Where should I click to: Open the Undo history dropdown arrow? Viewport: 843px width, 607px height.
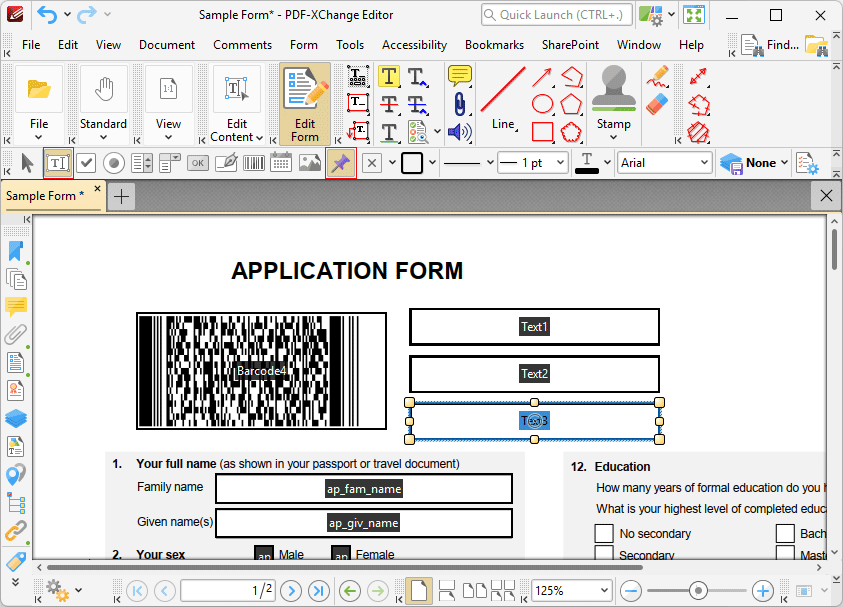tap(67, 15)
